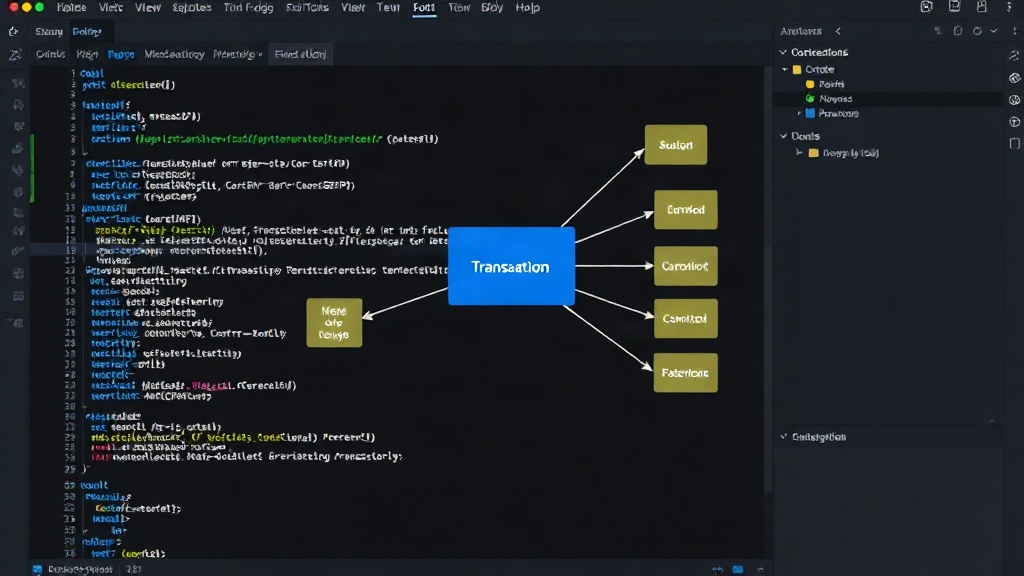Select the Suslon node in the diagram
Image resolution: width=1024 pixels, height=576 pixels.
676,144
